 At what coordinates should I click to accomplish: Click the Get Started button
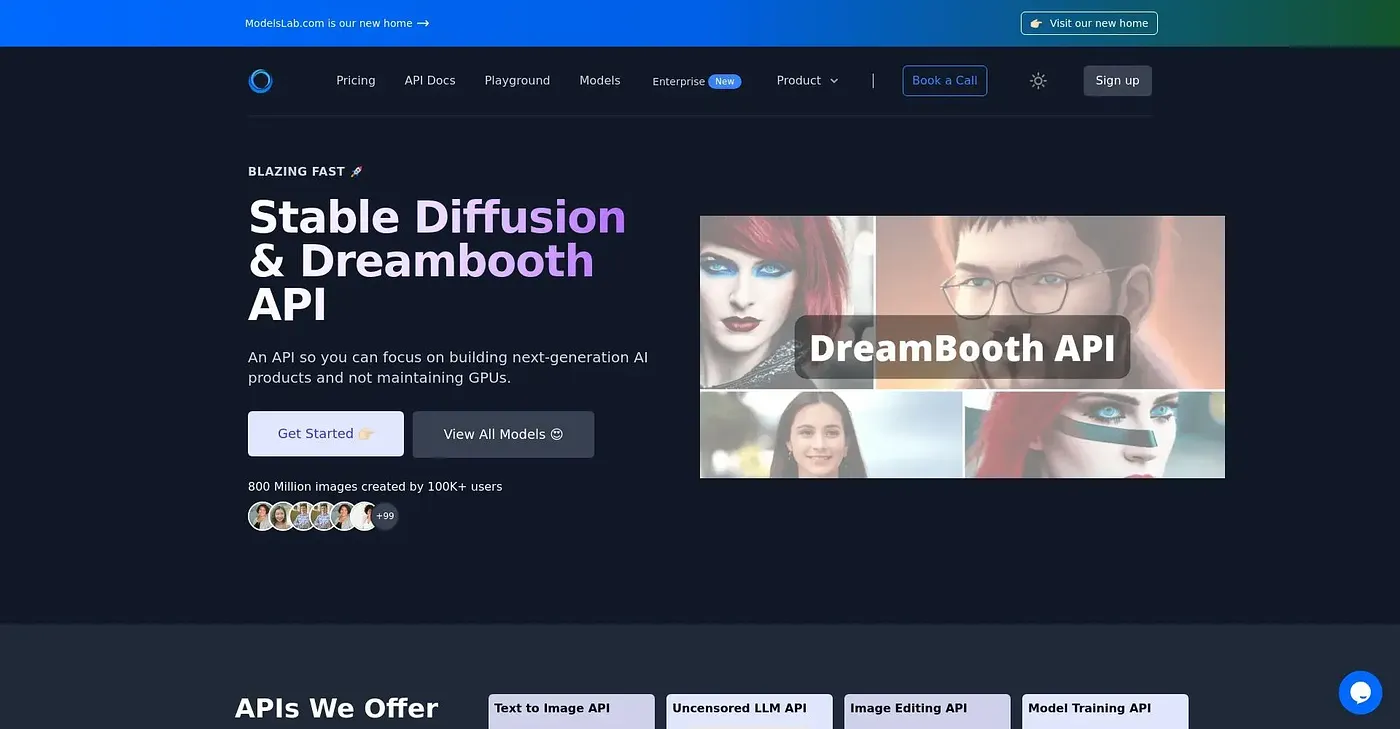click(x=326, y=434)
